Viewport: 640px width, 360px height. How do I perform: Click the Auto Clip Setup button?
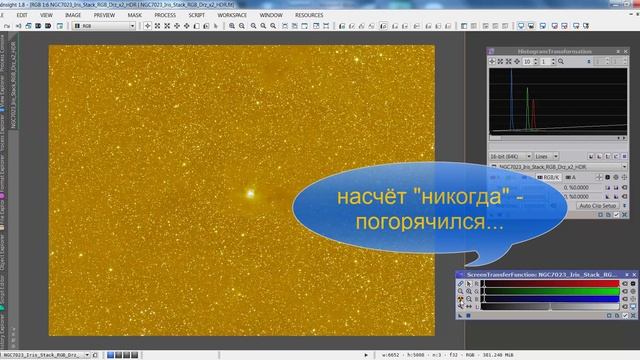[598, 206]
